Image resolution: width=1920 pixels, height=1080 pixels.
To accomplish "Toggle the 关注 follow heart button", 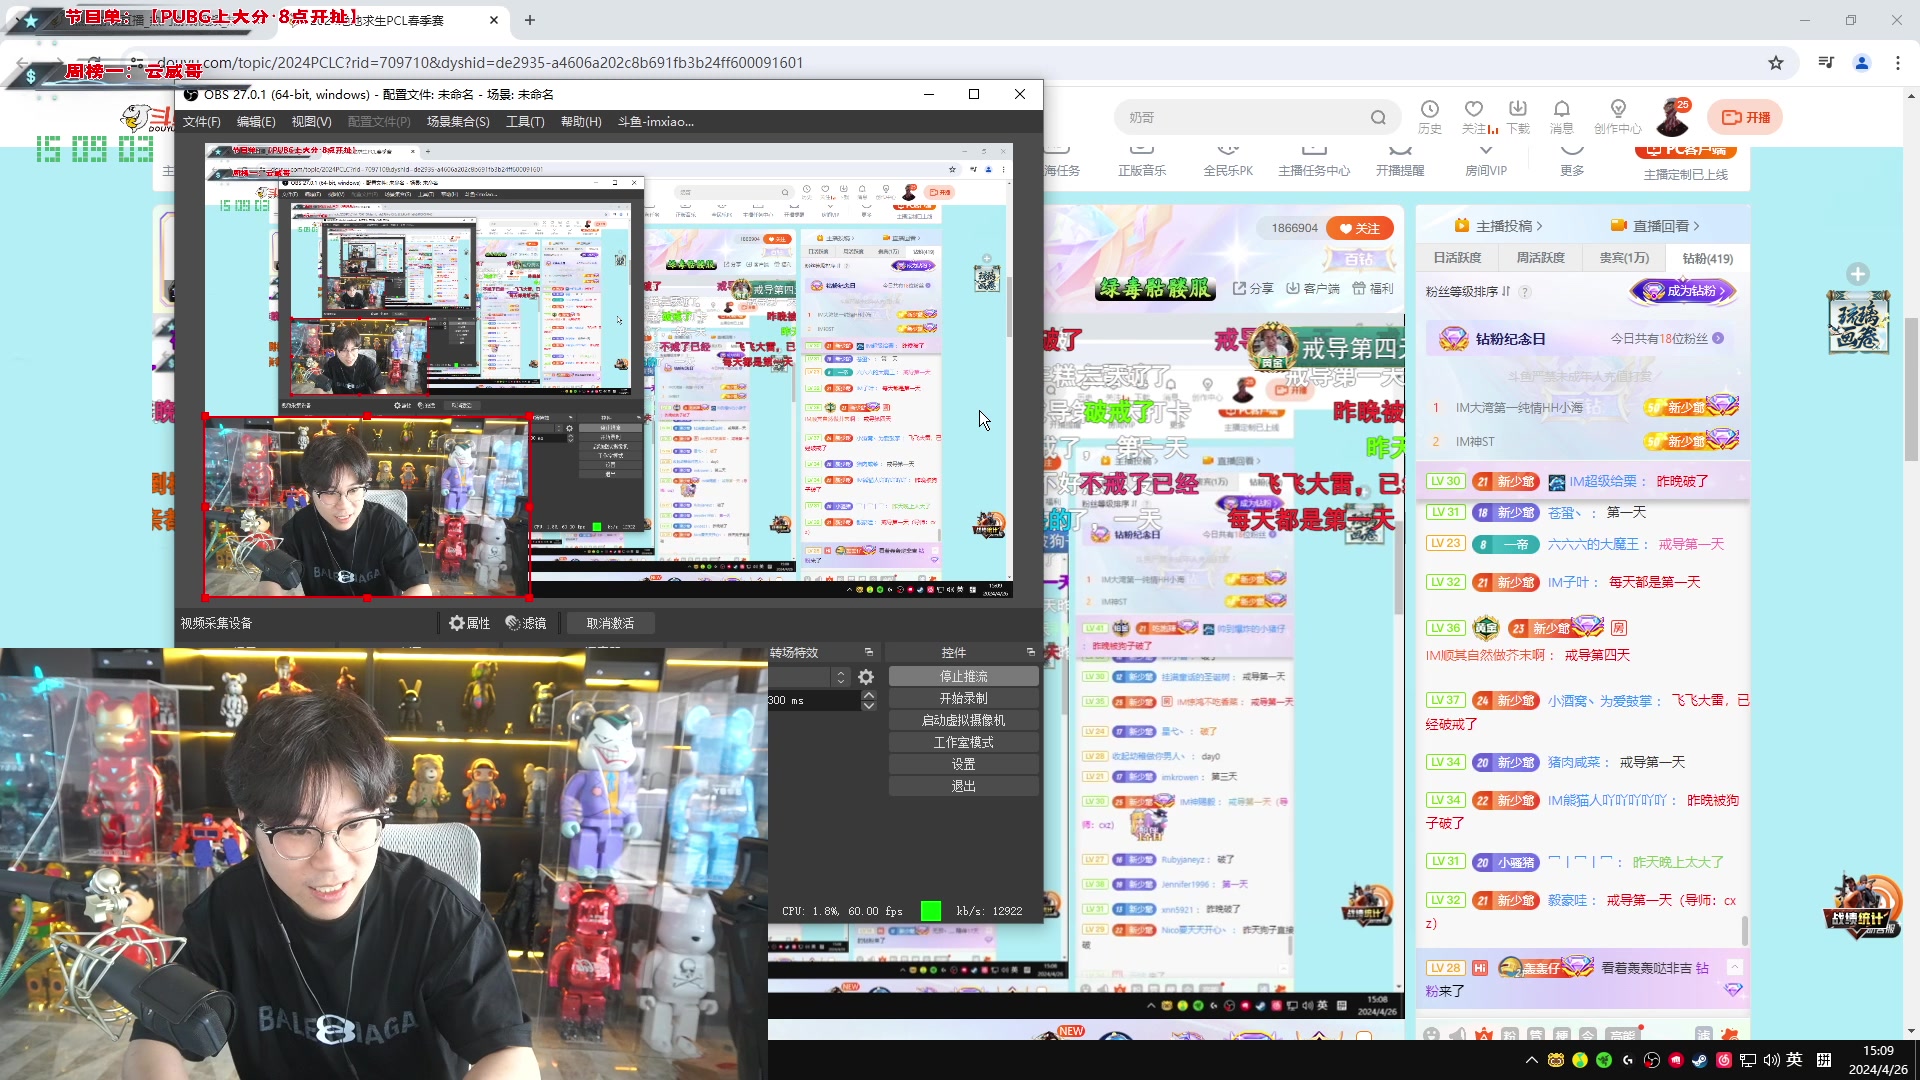I will [x=1359, y=228].
